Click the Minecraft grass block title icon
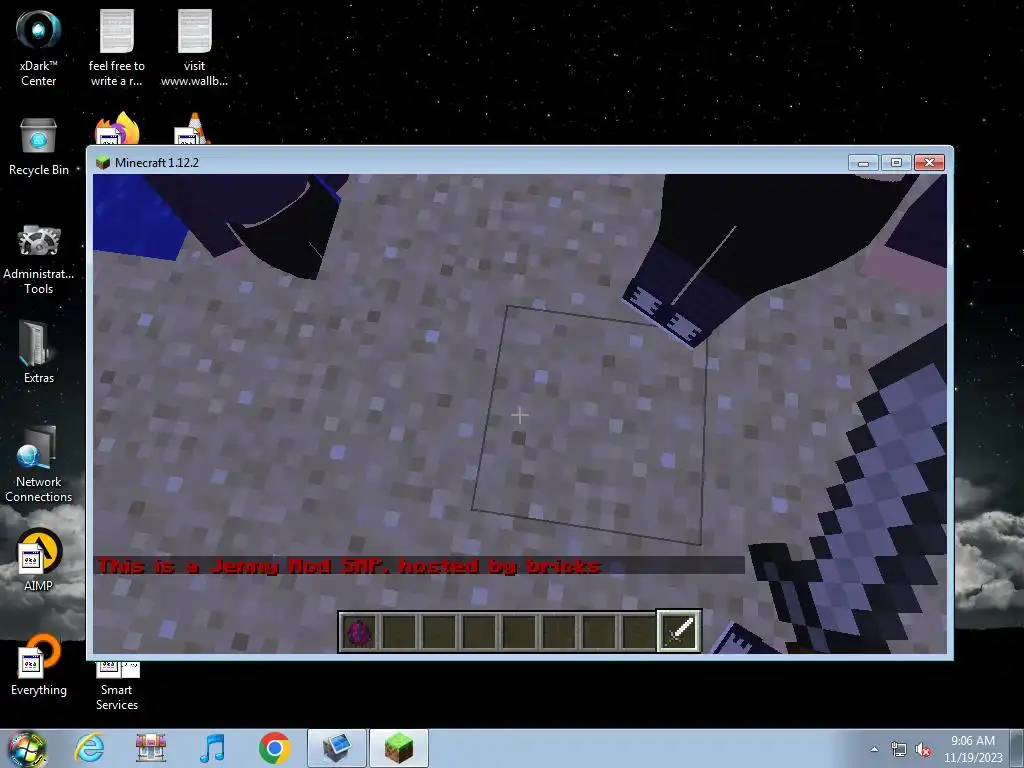This screenshot has height=768, width=1024. click(x=103, y=163)
